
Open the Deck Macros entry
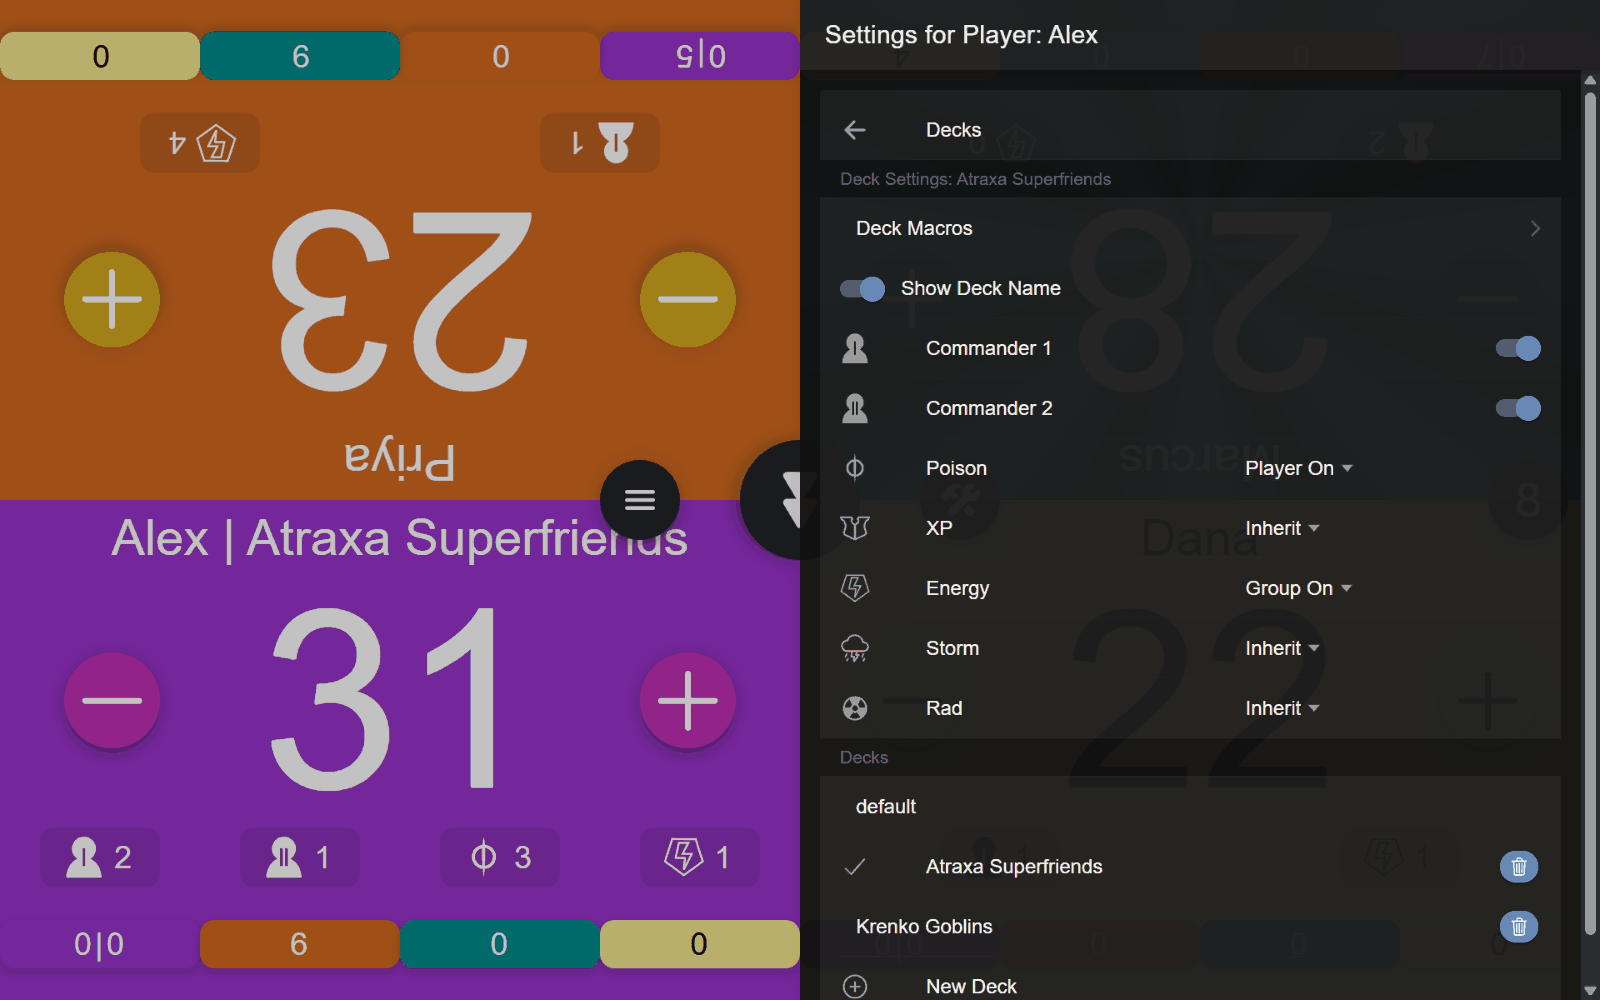[x=1190, y=229]
